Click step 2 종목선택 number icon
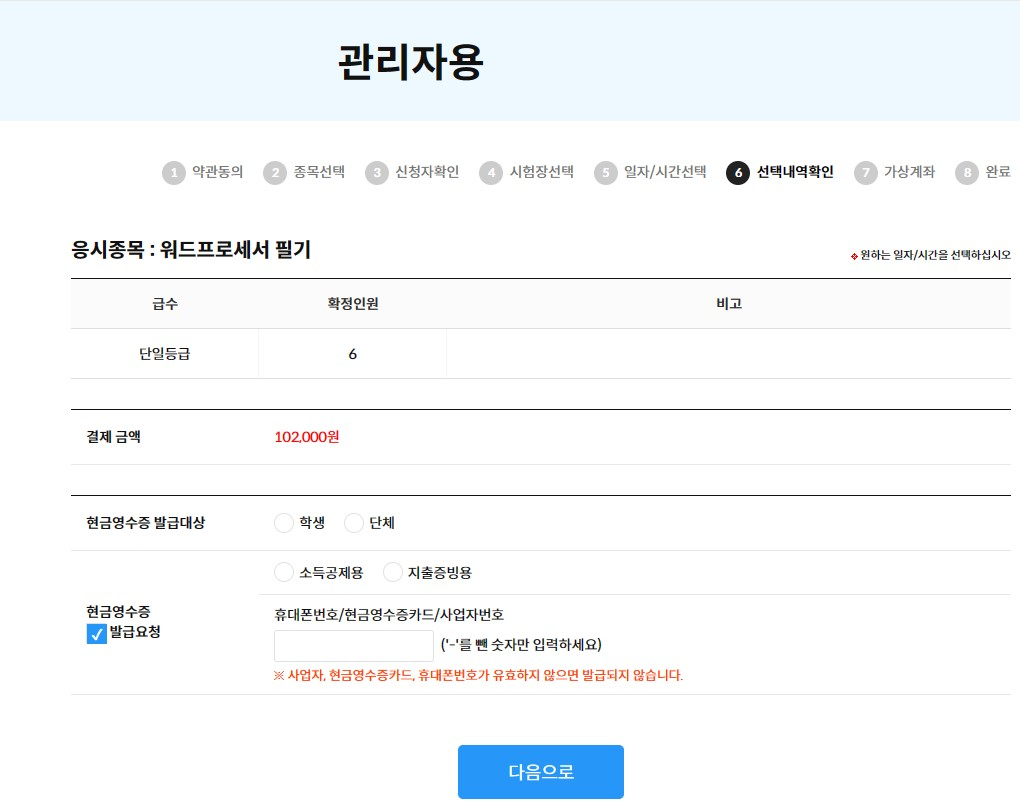The width and height of the screenshot is (1020, 811). tap(275, 173)
